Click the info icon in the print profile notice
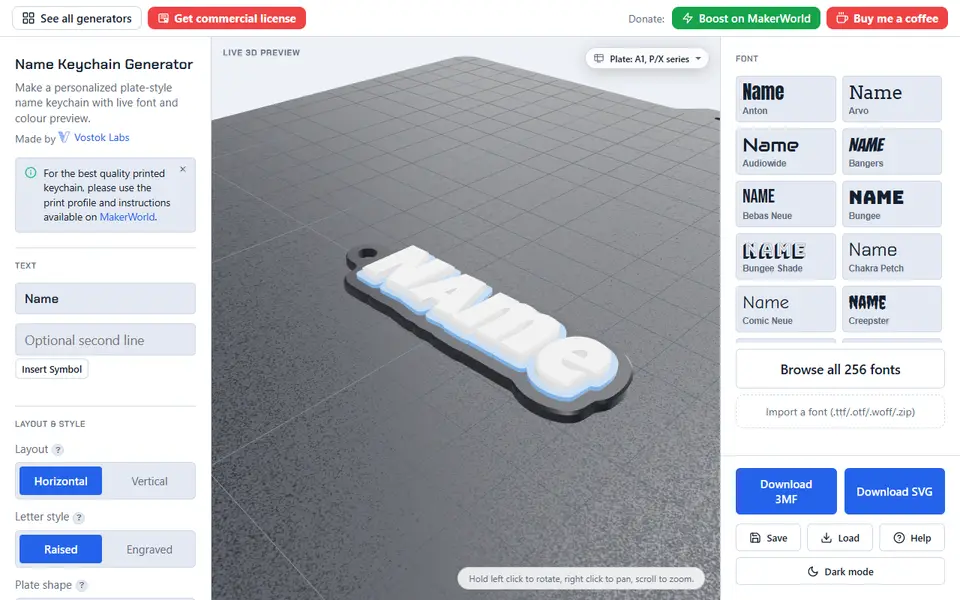Viewport: 960px width, 600px height. 30,173
